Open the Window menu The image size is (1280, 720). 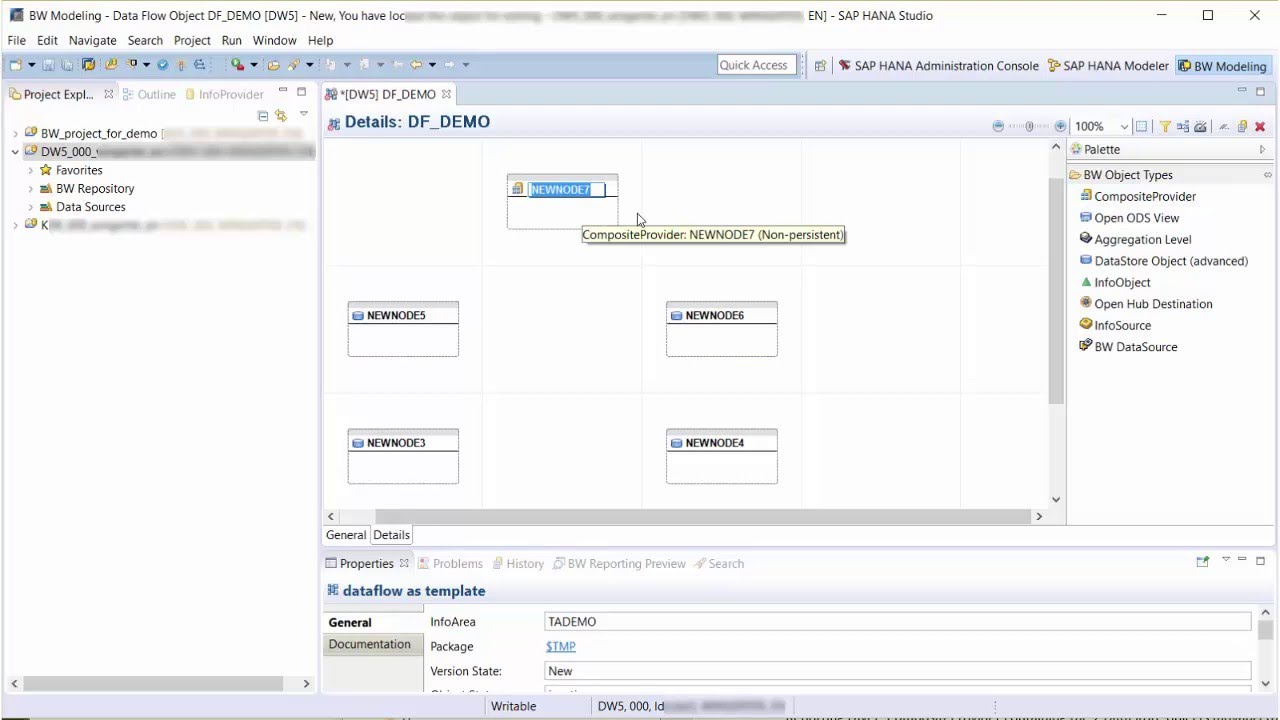point(274,40)
